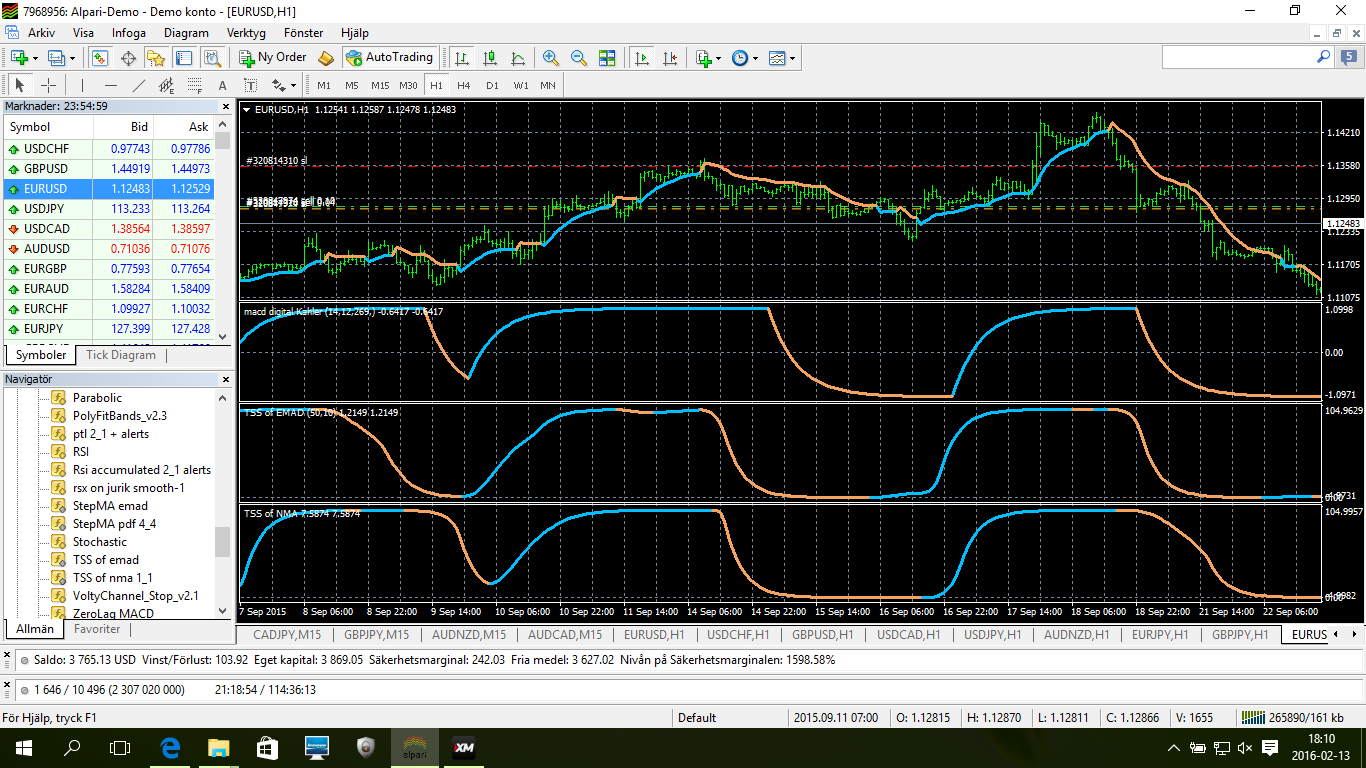Open the chart Profiles icon
1366x768 pixels.
tap(56, 58)
